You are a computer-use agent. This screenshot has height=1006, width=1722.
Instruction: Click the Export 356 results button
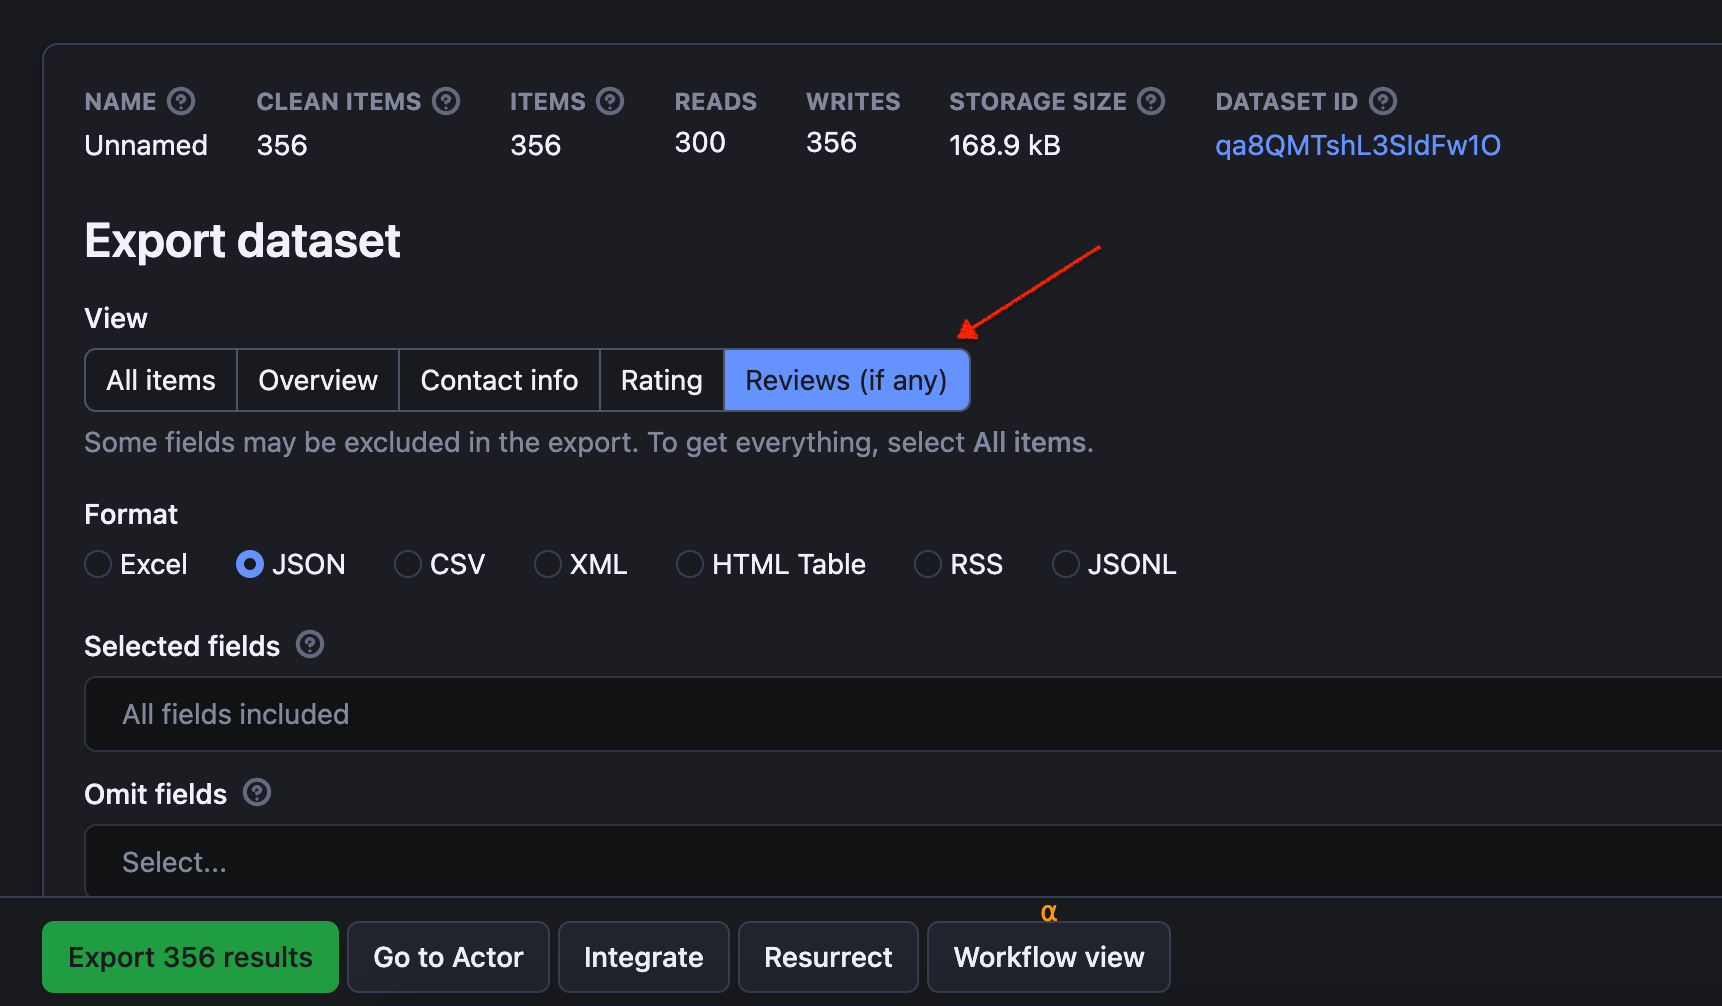pyautogui.click(x=190, y=957)
